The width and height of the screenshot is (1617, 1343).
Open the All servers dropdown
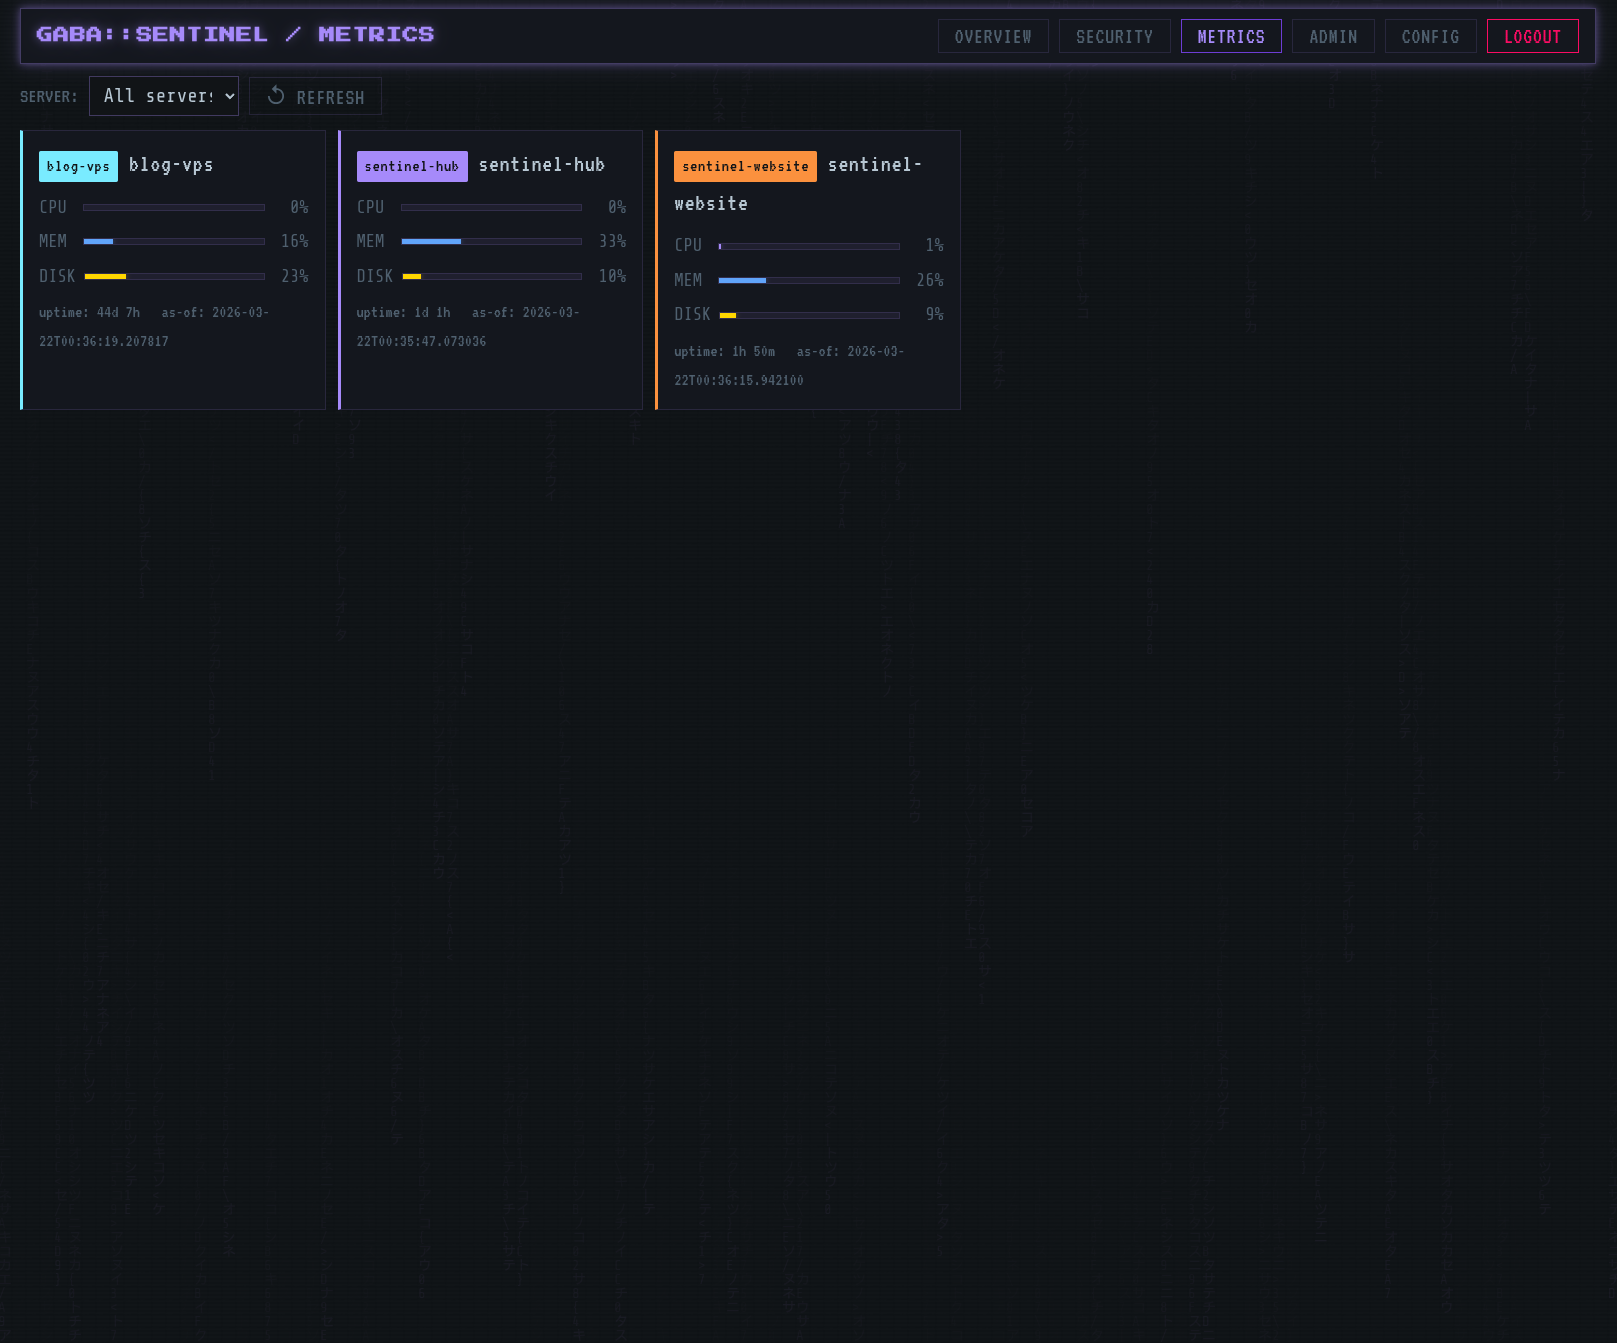point(163,95)
